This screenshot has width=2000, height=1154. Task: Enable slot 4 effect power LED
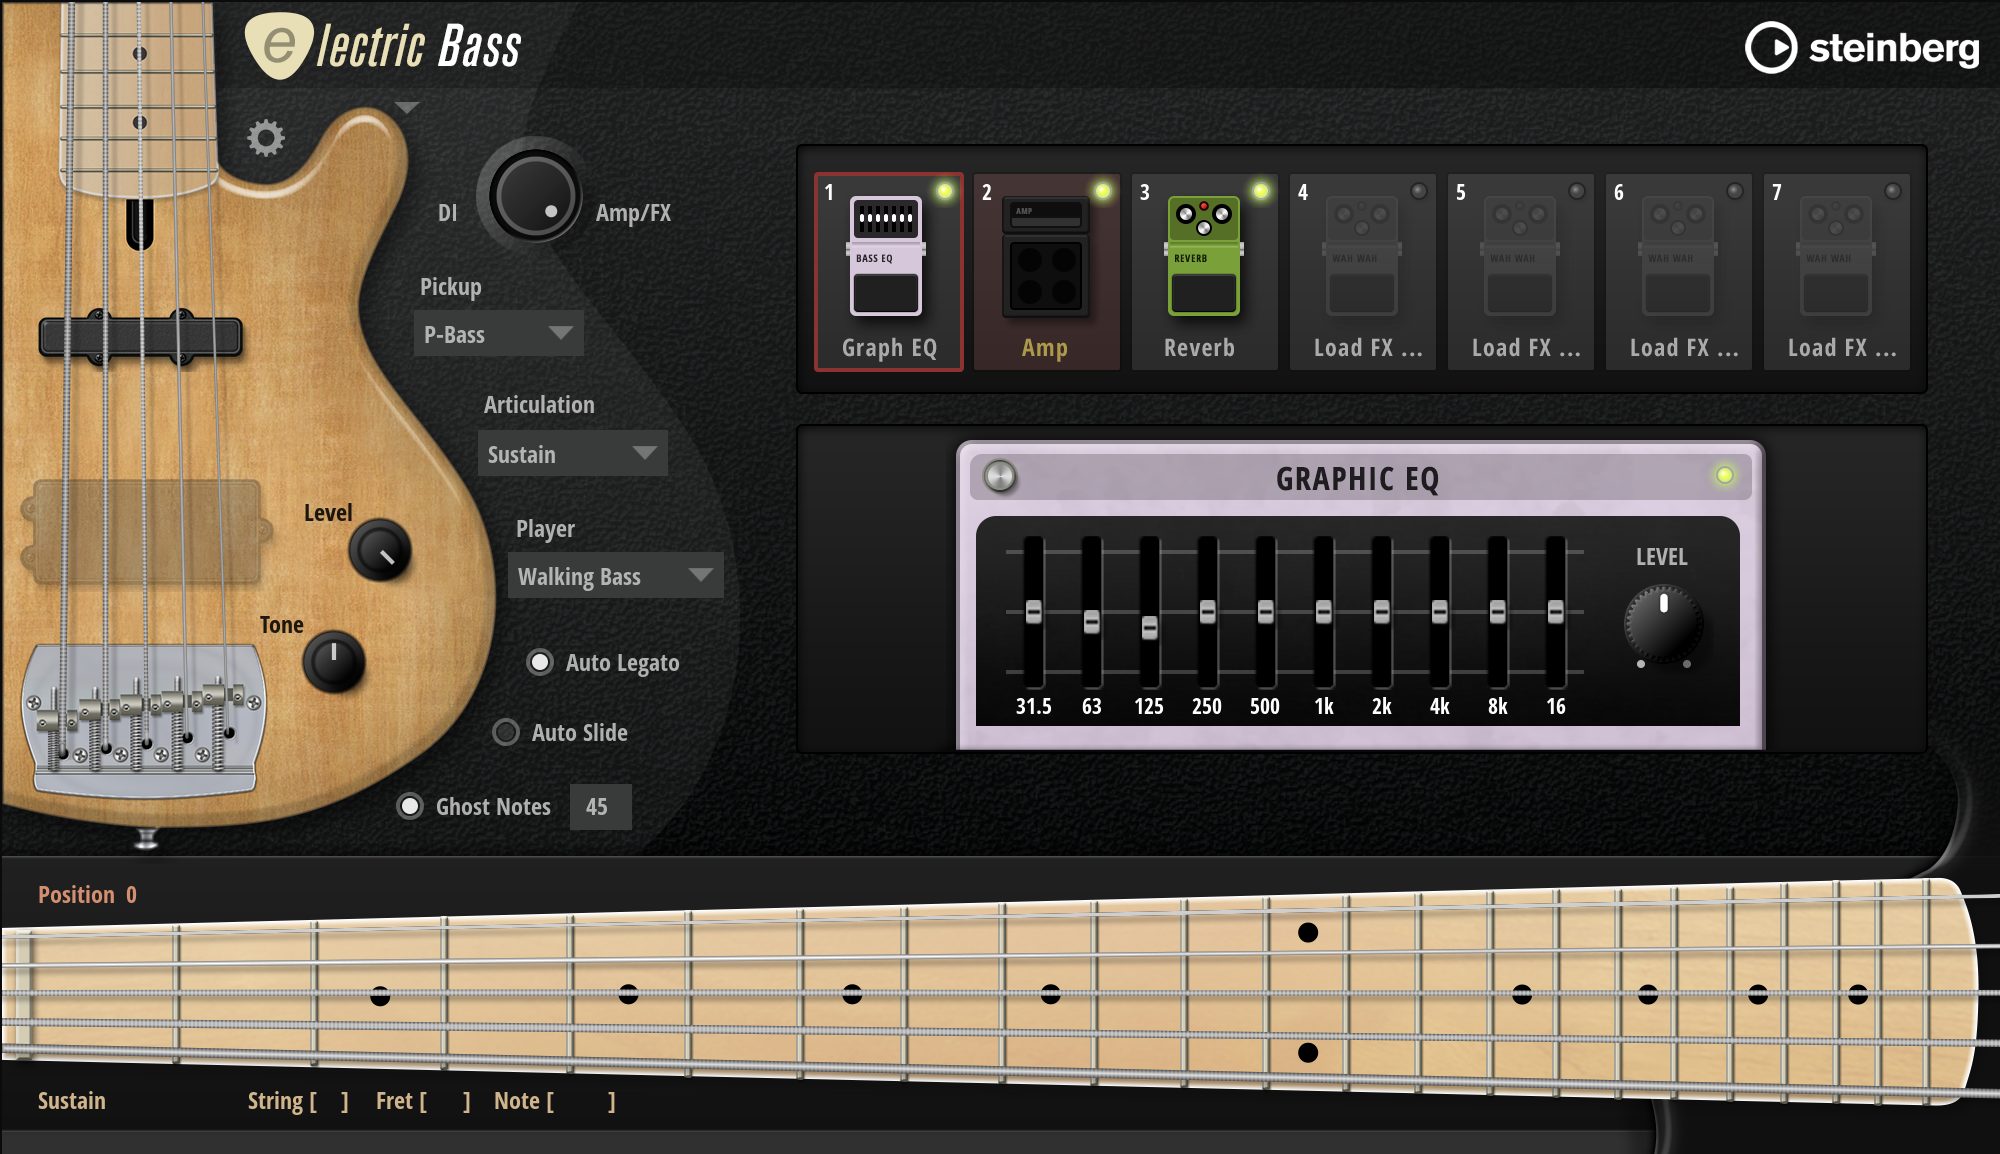[x=1419, y=190]
